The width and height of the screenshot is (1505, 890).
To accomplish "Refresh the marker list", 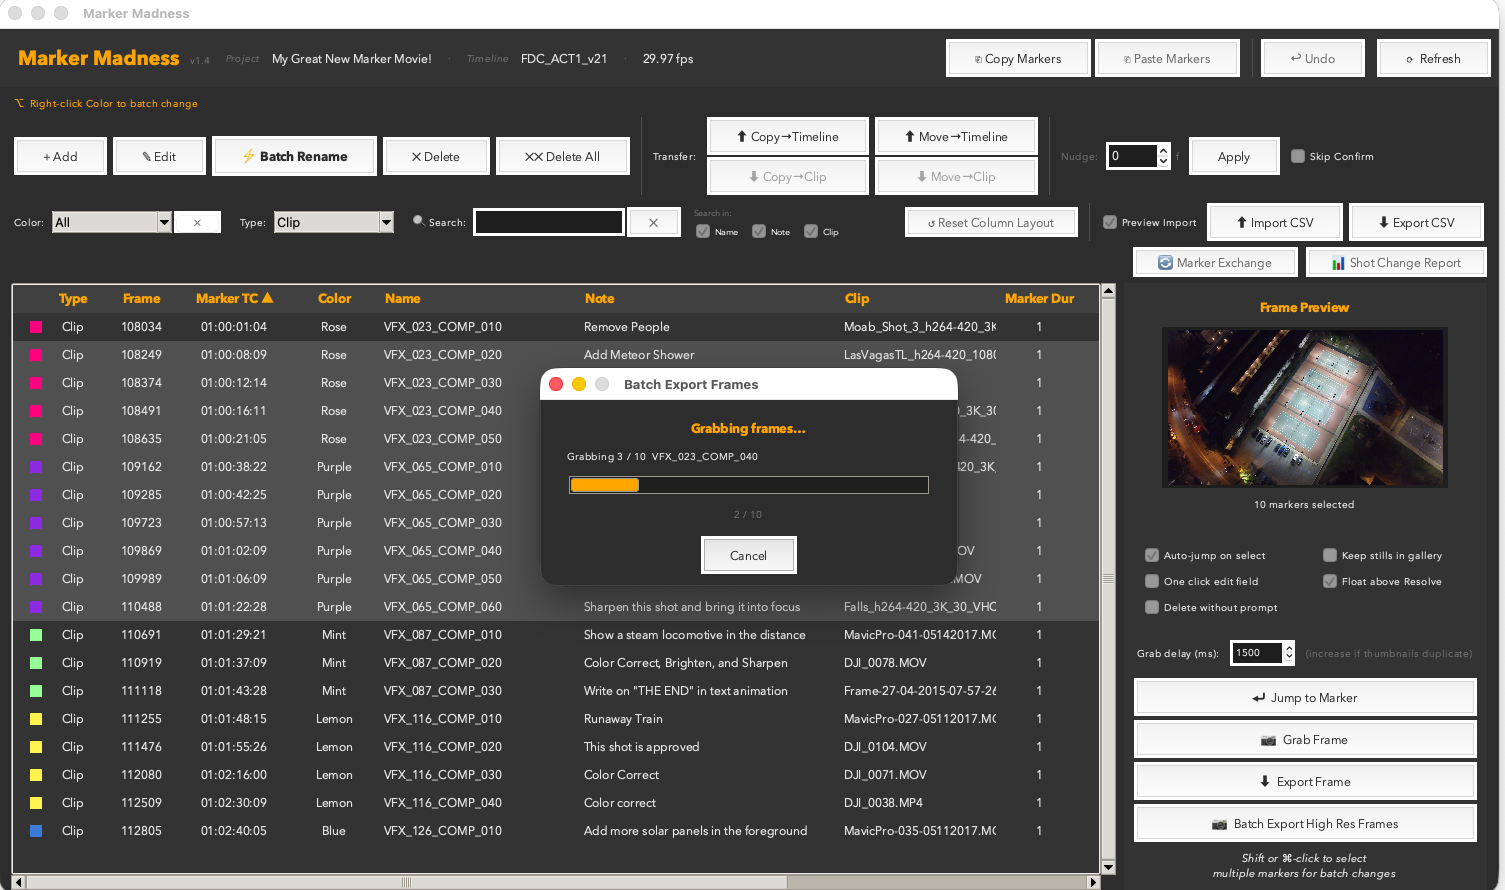I will 1433,58.
